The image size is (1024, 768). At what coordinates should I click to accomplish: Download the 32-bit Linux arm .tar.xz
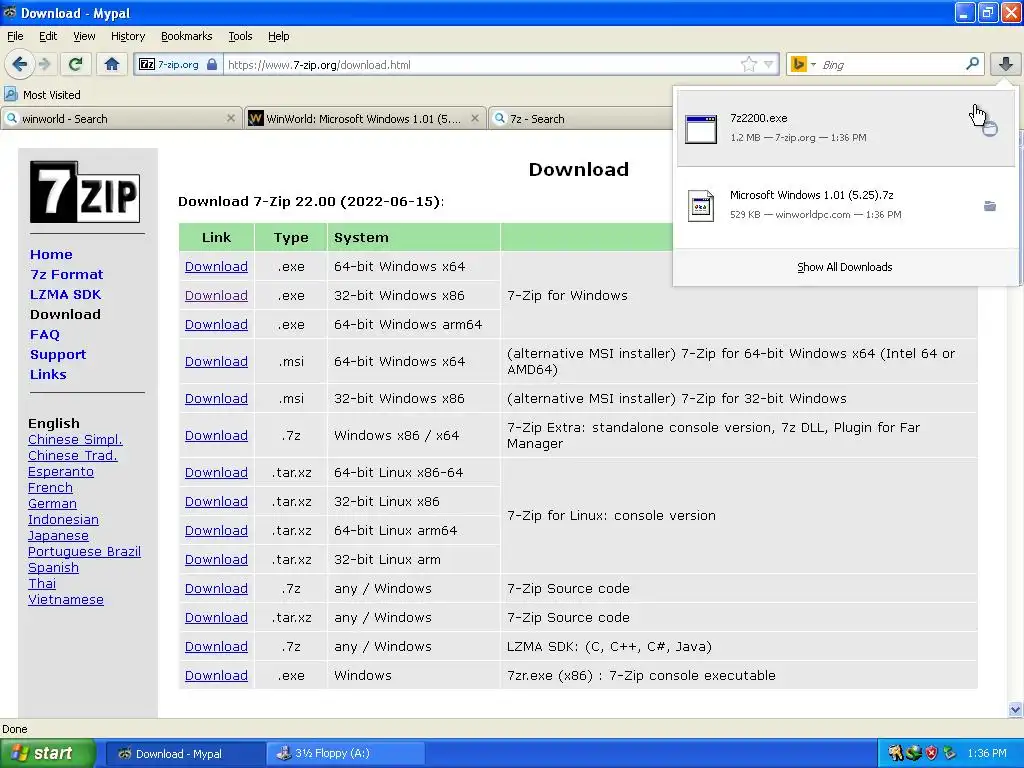tap(216, 560)
